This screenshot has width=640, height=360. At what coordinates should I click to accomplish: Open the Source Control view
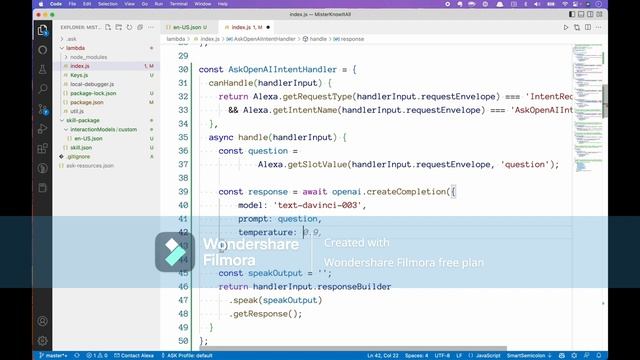coord(42,109)
